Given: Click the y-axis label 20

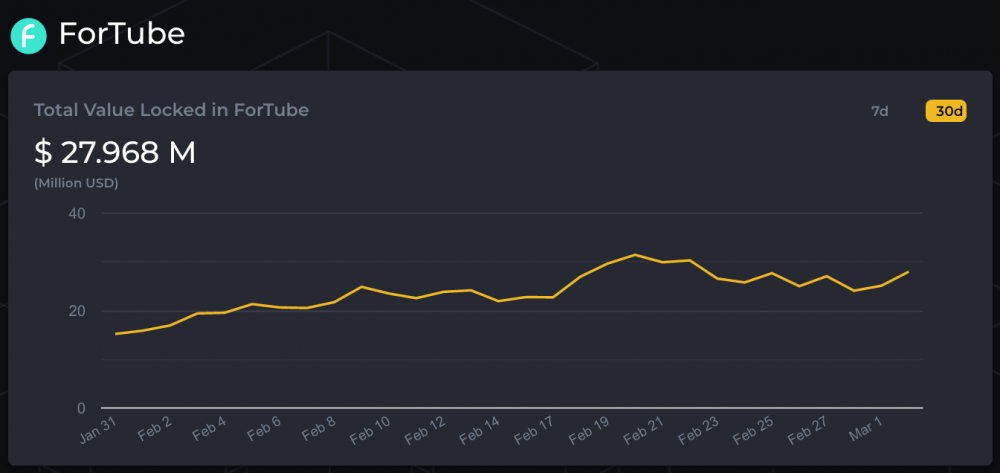Looking at the screenshot, I should point(77,311).
